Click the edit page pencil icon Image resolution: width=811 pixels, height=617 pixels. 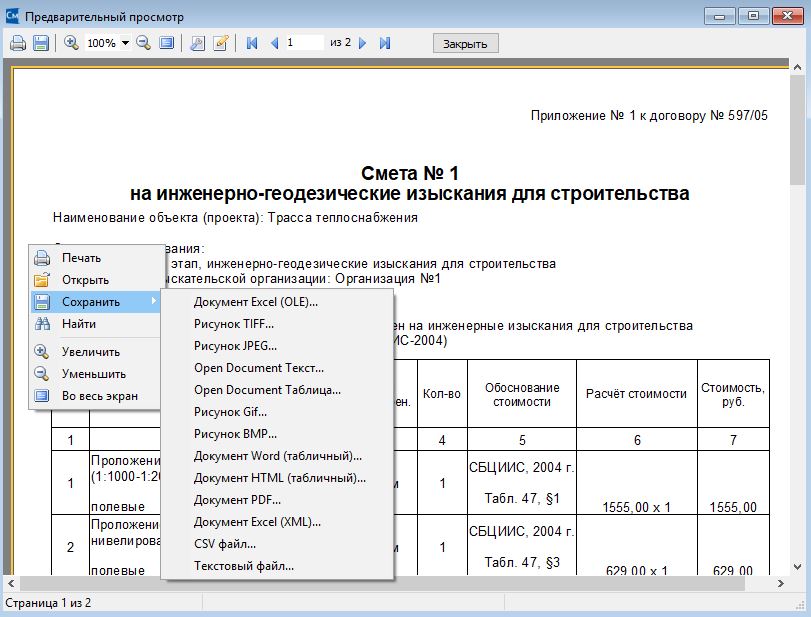221,43
